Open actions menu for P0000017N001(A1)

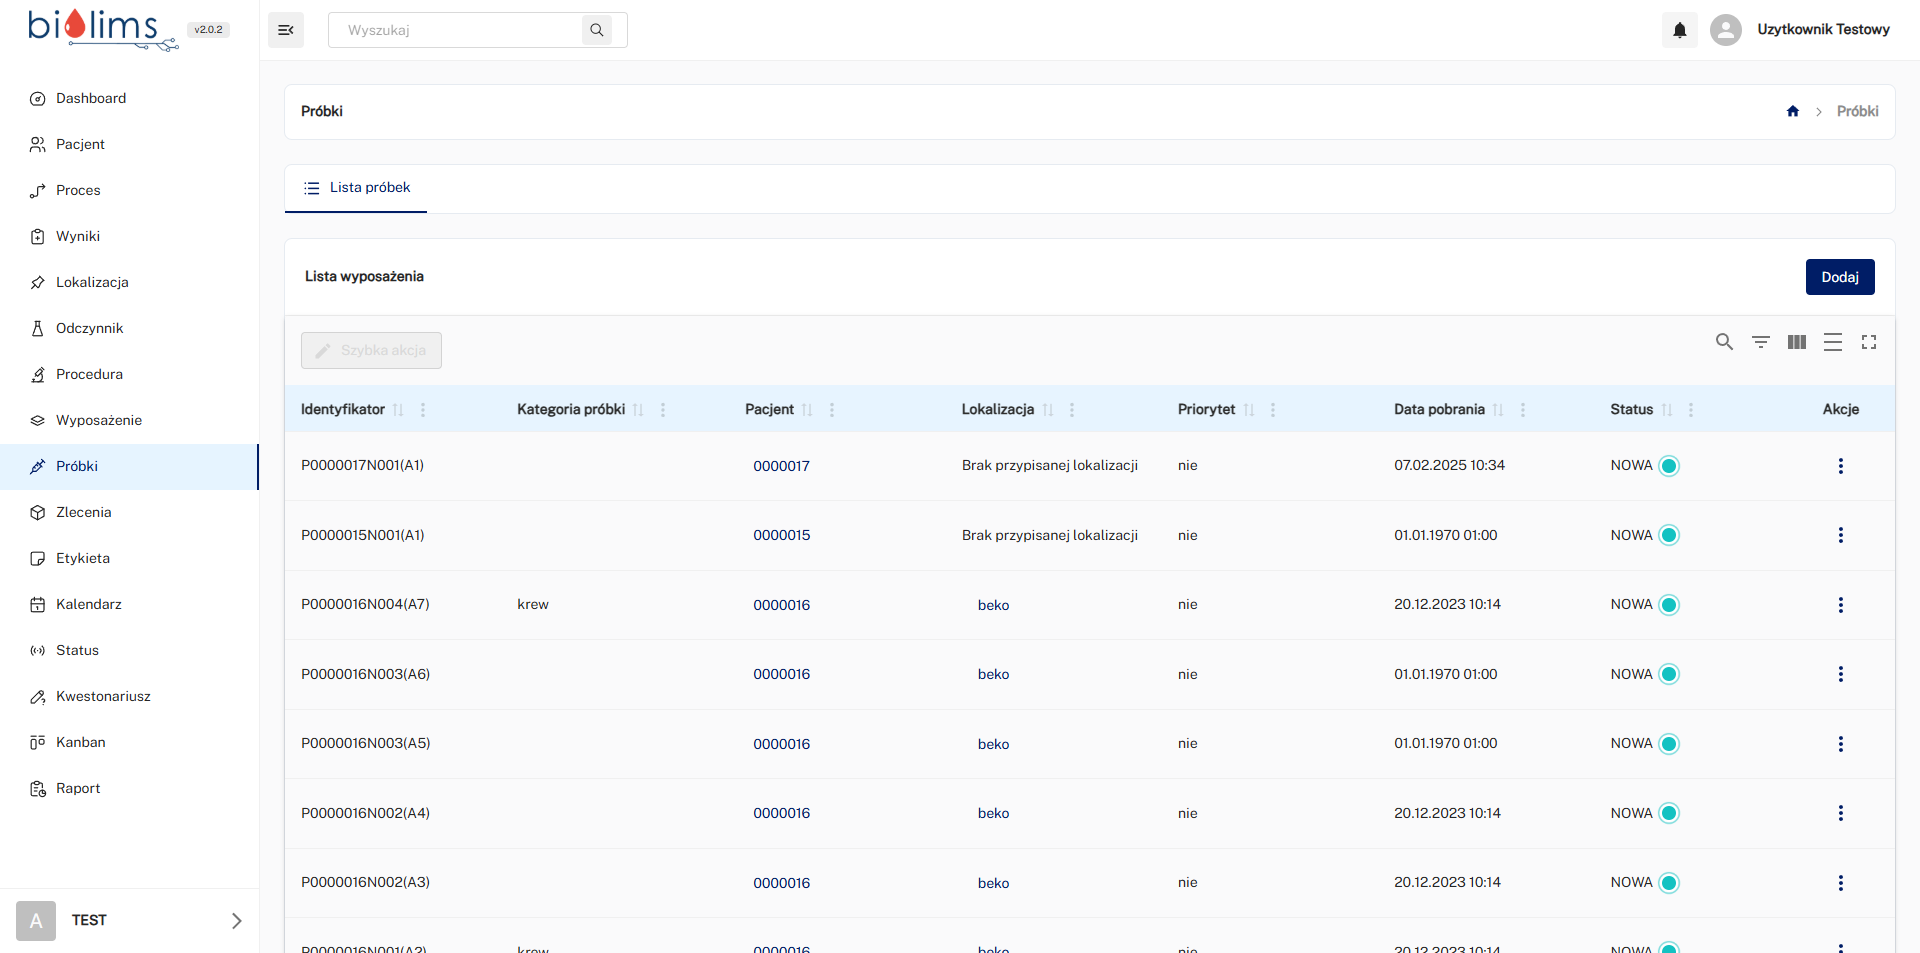pyautogui.click(x=1841, y=466)
